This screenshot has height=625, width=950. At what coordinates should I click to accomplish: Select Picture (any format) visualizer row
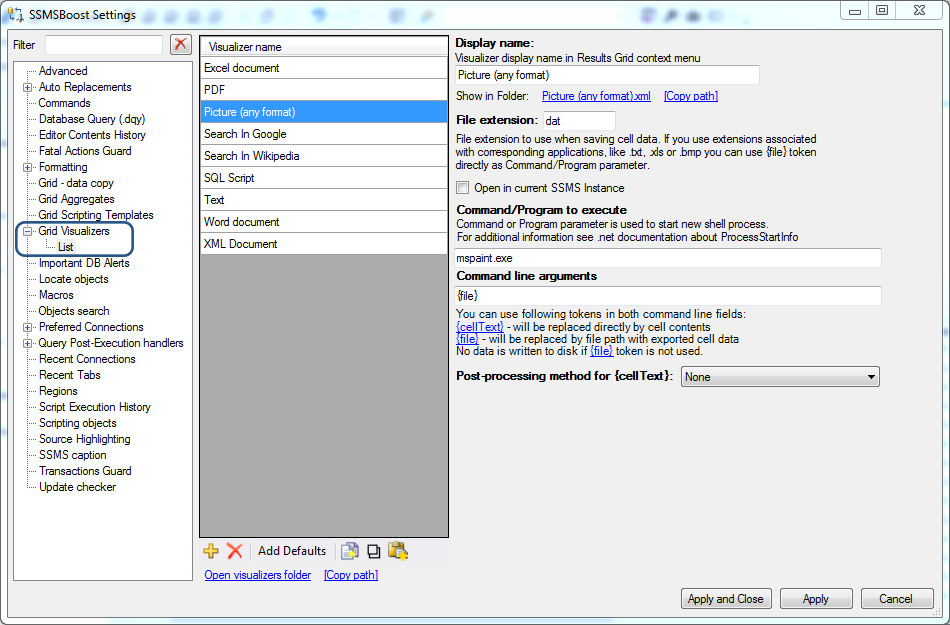(324, 112)
